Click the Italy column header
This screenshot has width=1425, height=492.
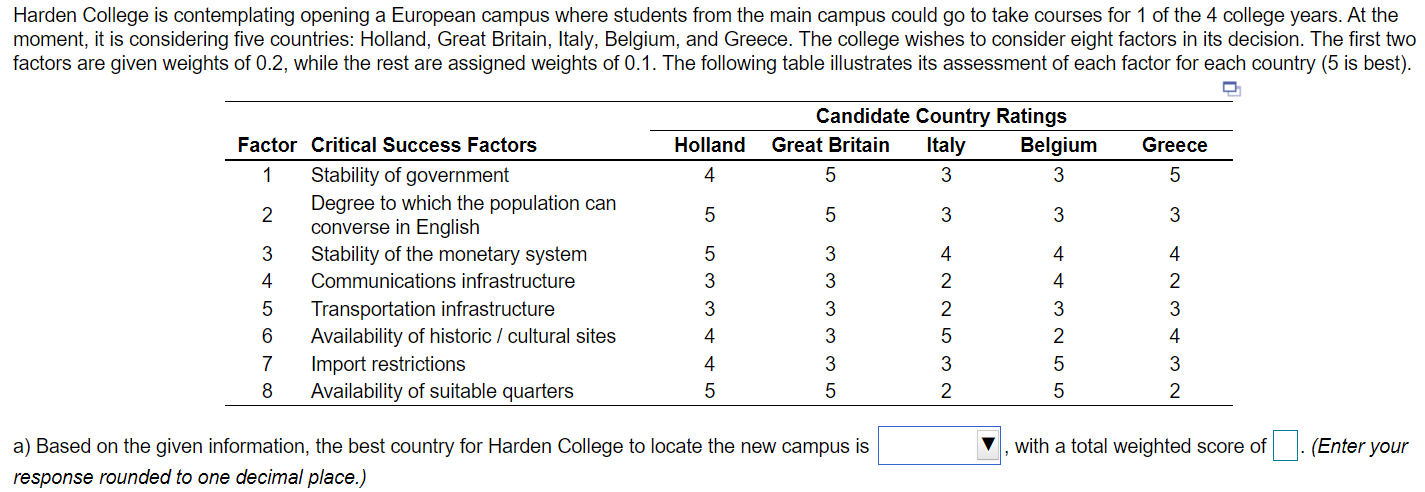[x=945, y=145]
